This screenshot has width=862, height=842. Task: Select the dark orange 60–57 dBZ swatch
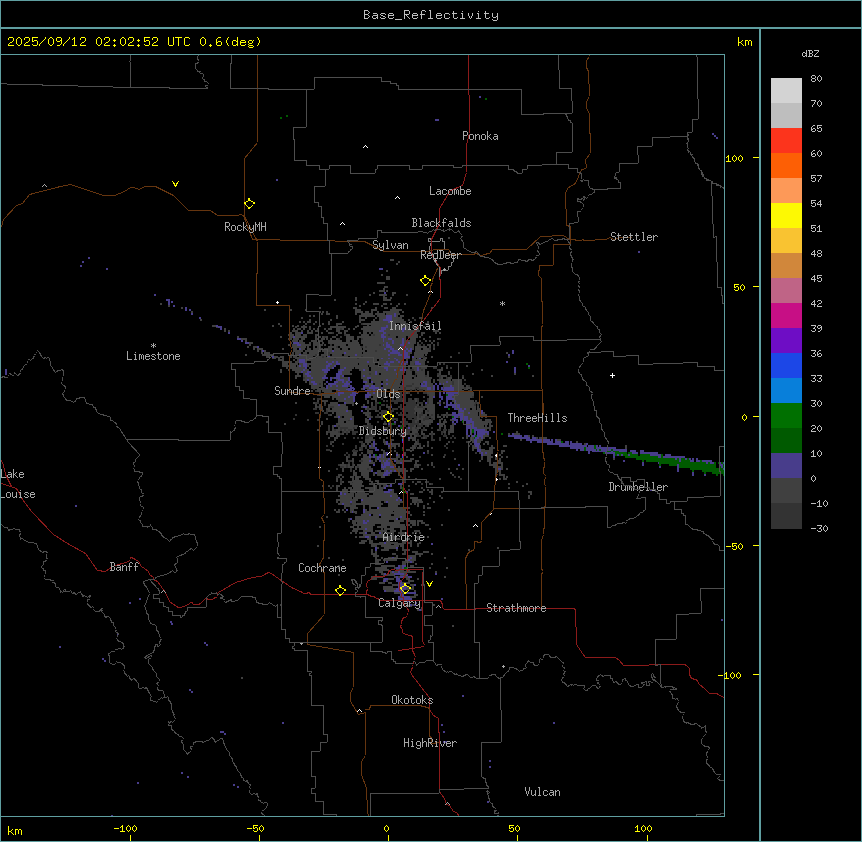coord(786,165)
